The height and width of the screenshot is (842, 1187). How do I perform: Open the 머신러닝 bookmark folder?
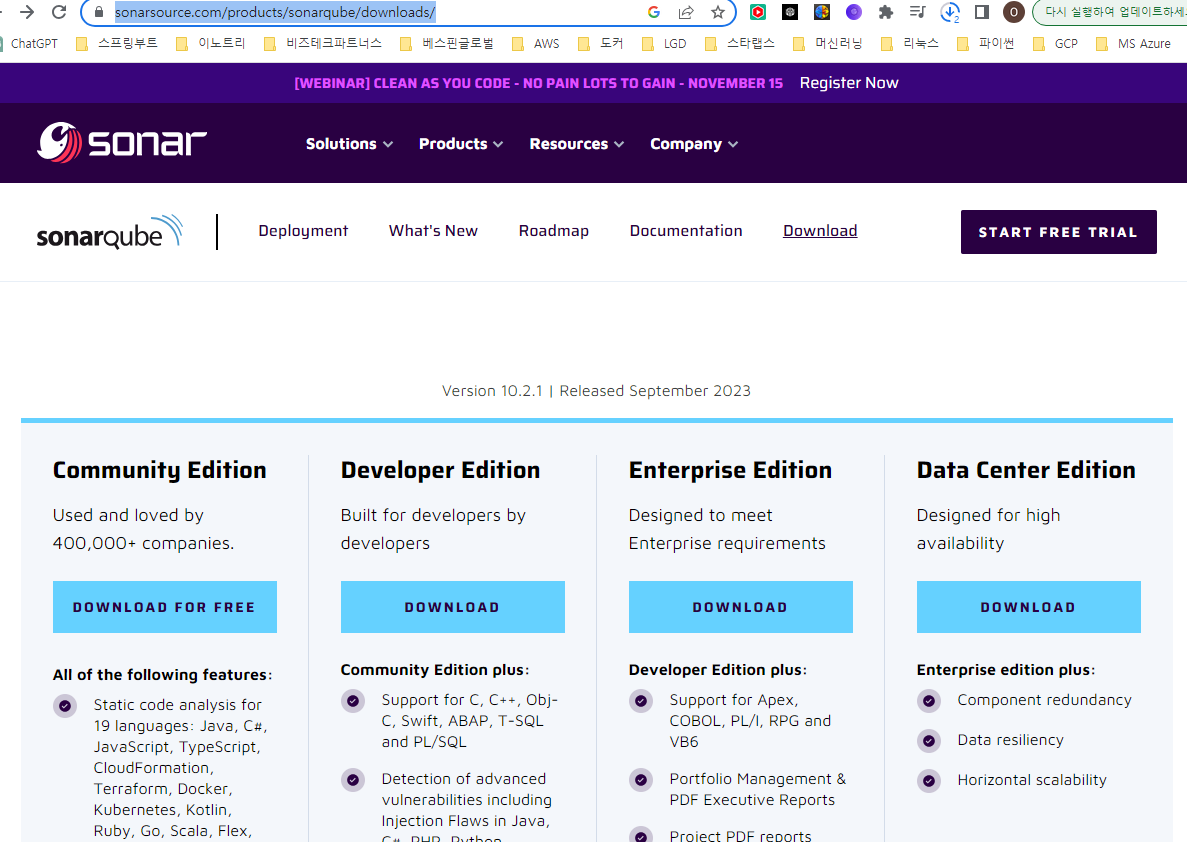[x=827, y=44]
